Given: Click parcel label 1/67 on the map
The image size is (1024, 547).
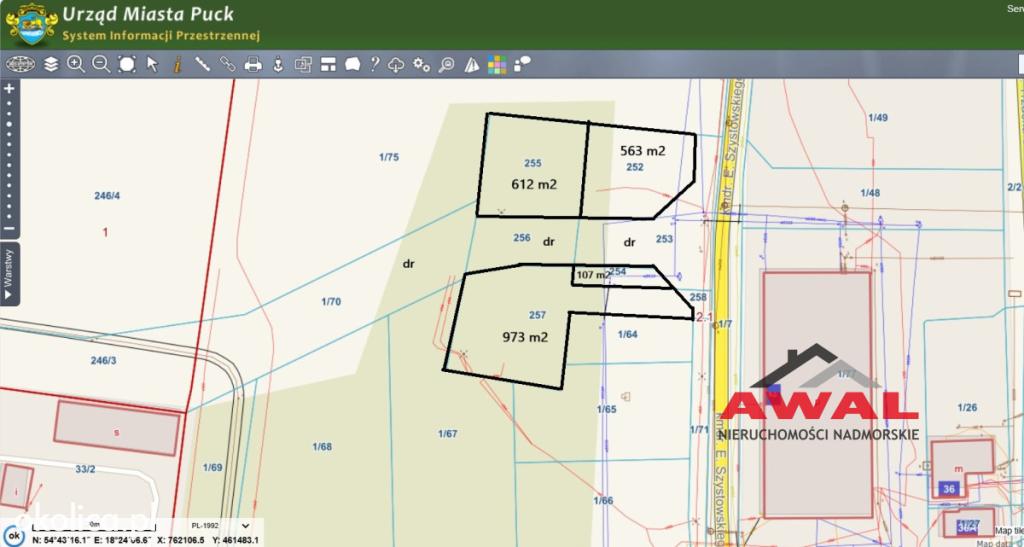Looking at the screenshot, I should pyautogui.click(x=447, y=433).
